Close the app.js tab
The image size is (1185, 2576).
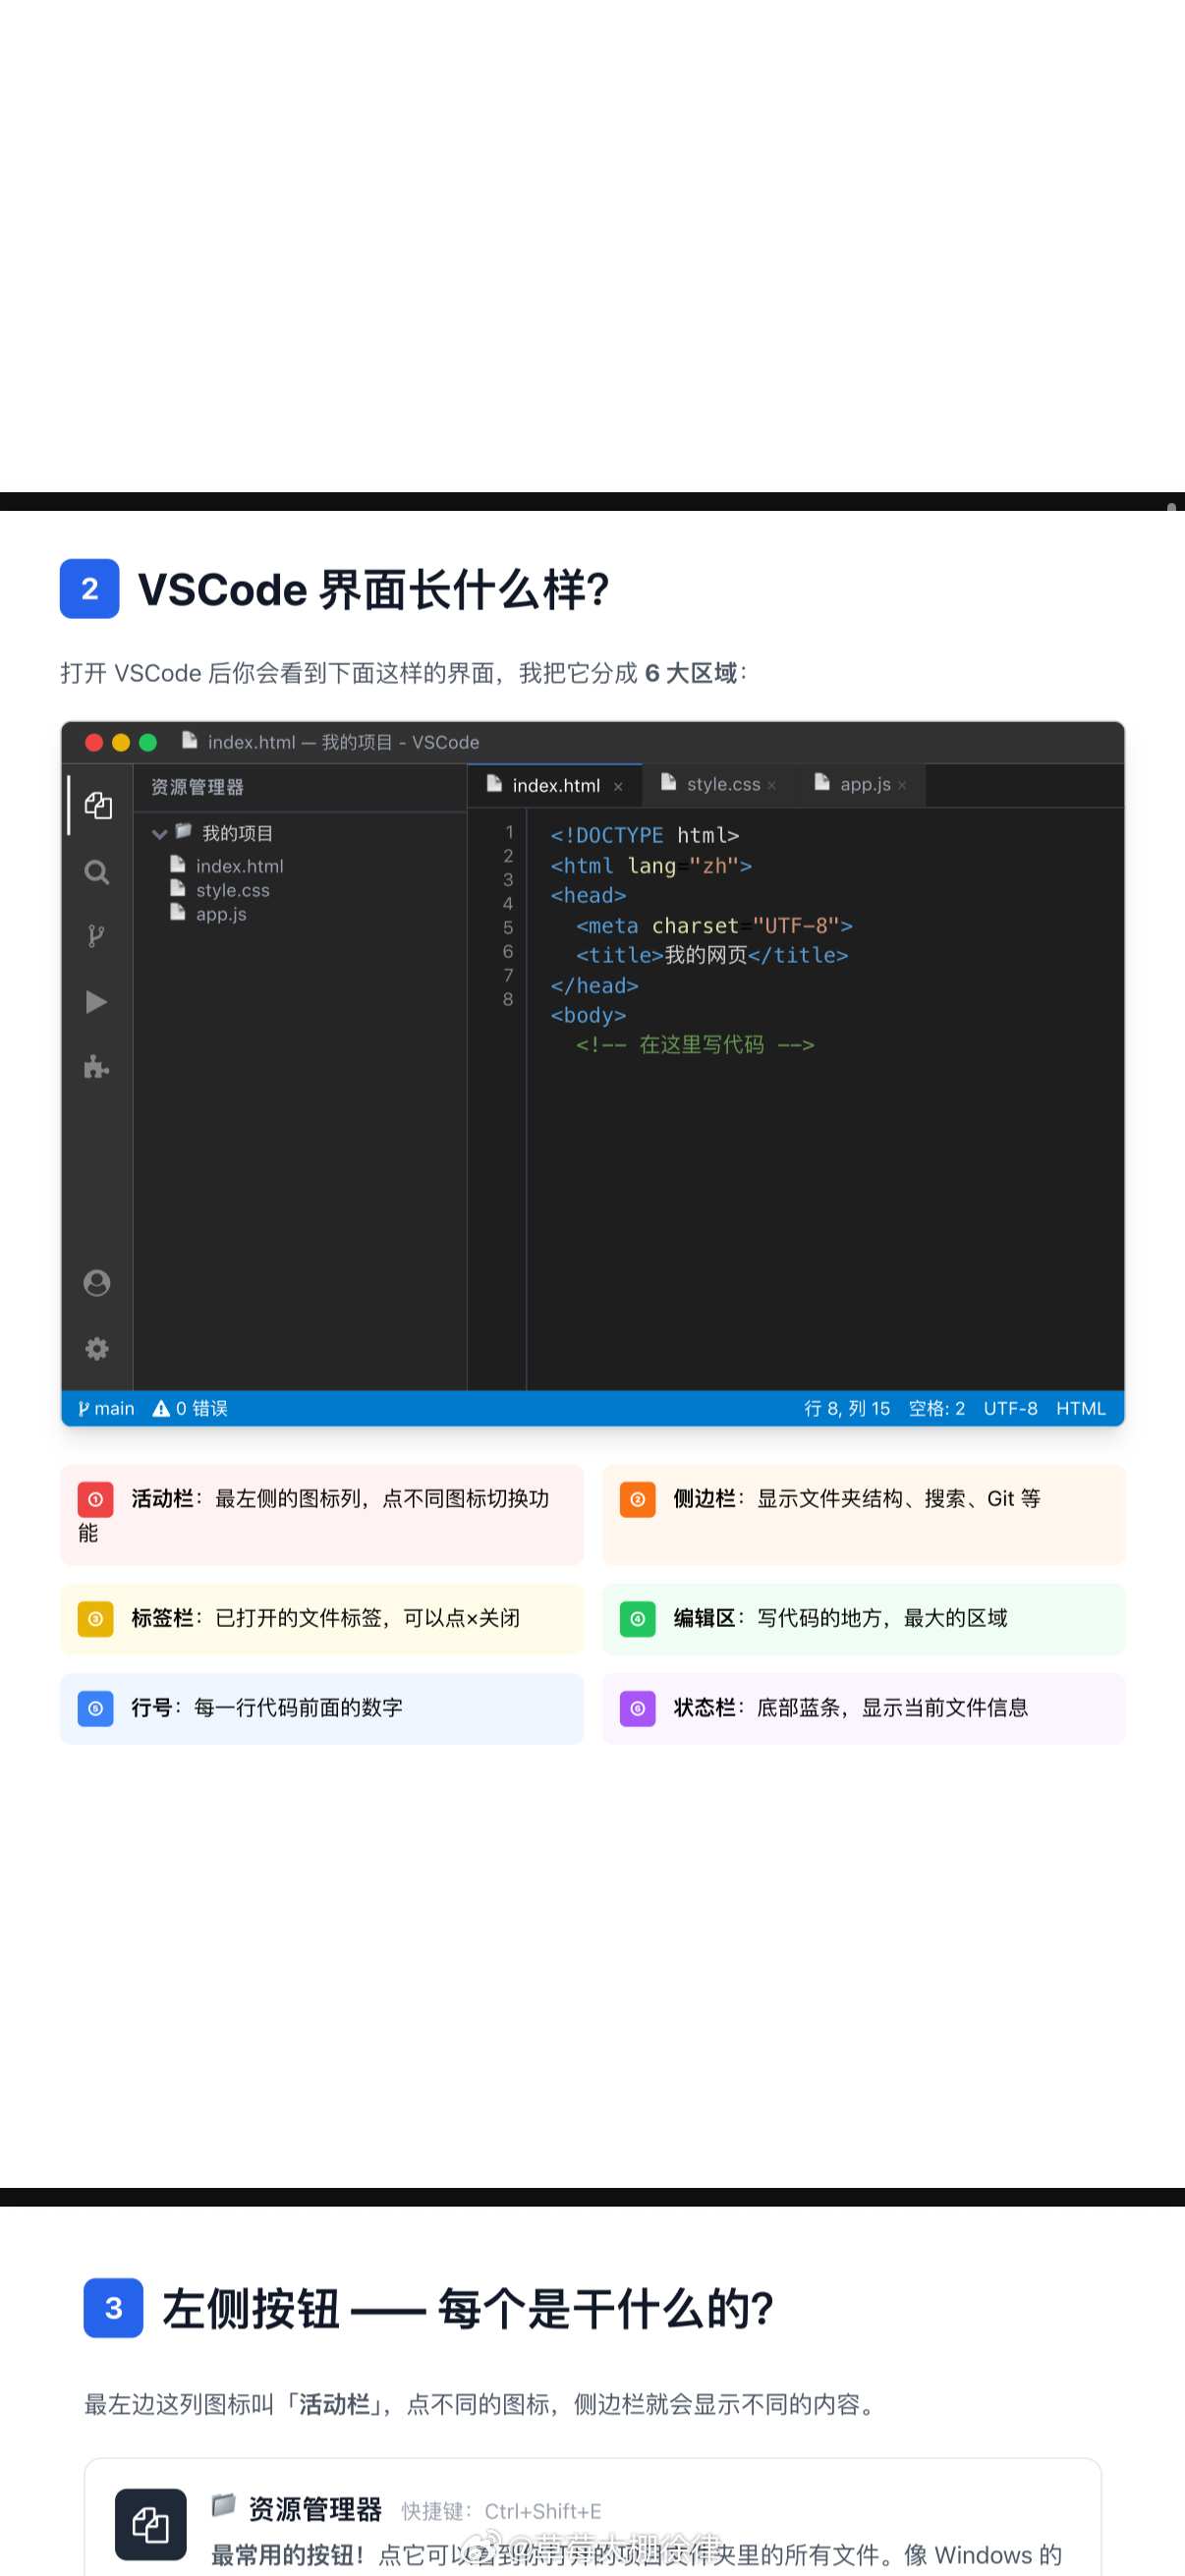(x=902, y=785)
